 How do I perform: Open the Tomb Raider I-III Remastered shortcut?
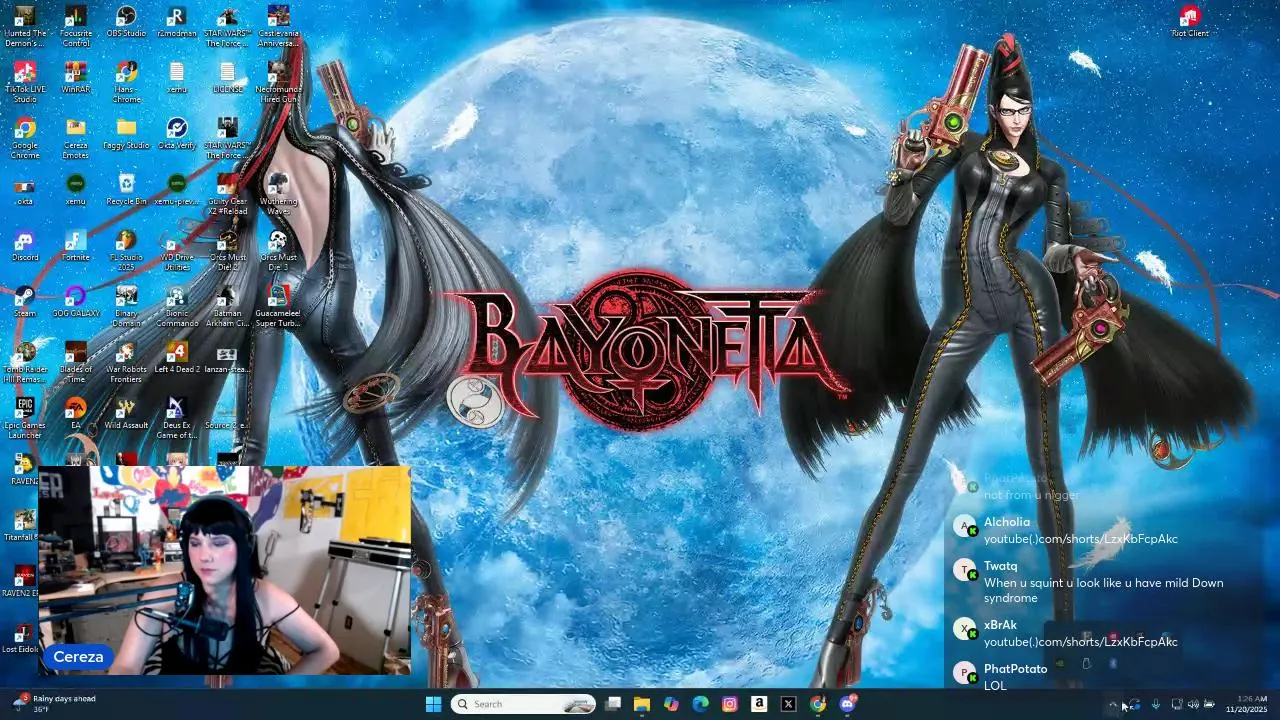pyautogui.click(x=25, y=362)
